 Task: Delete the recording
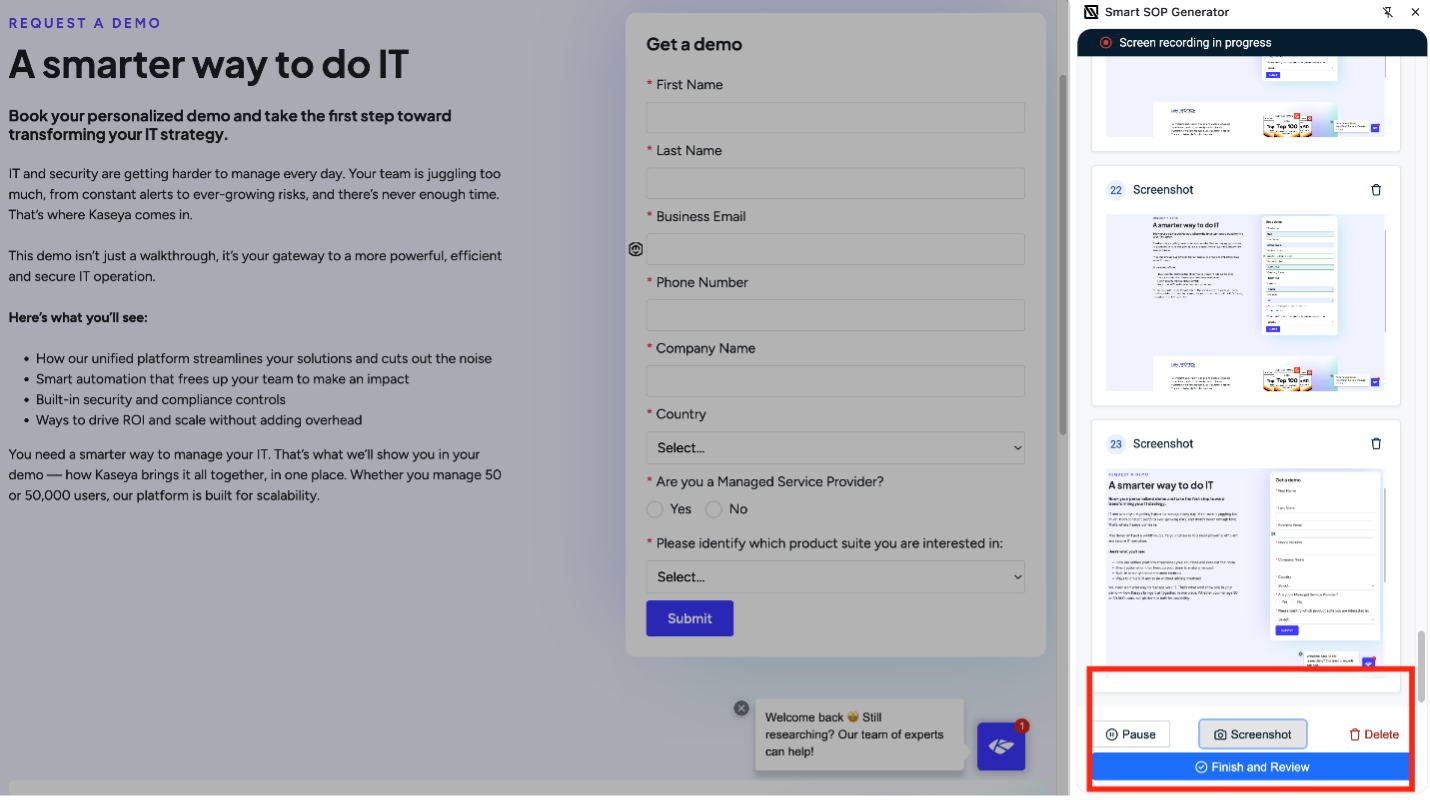coord(1373,734)
